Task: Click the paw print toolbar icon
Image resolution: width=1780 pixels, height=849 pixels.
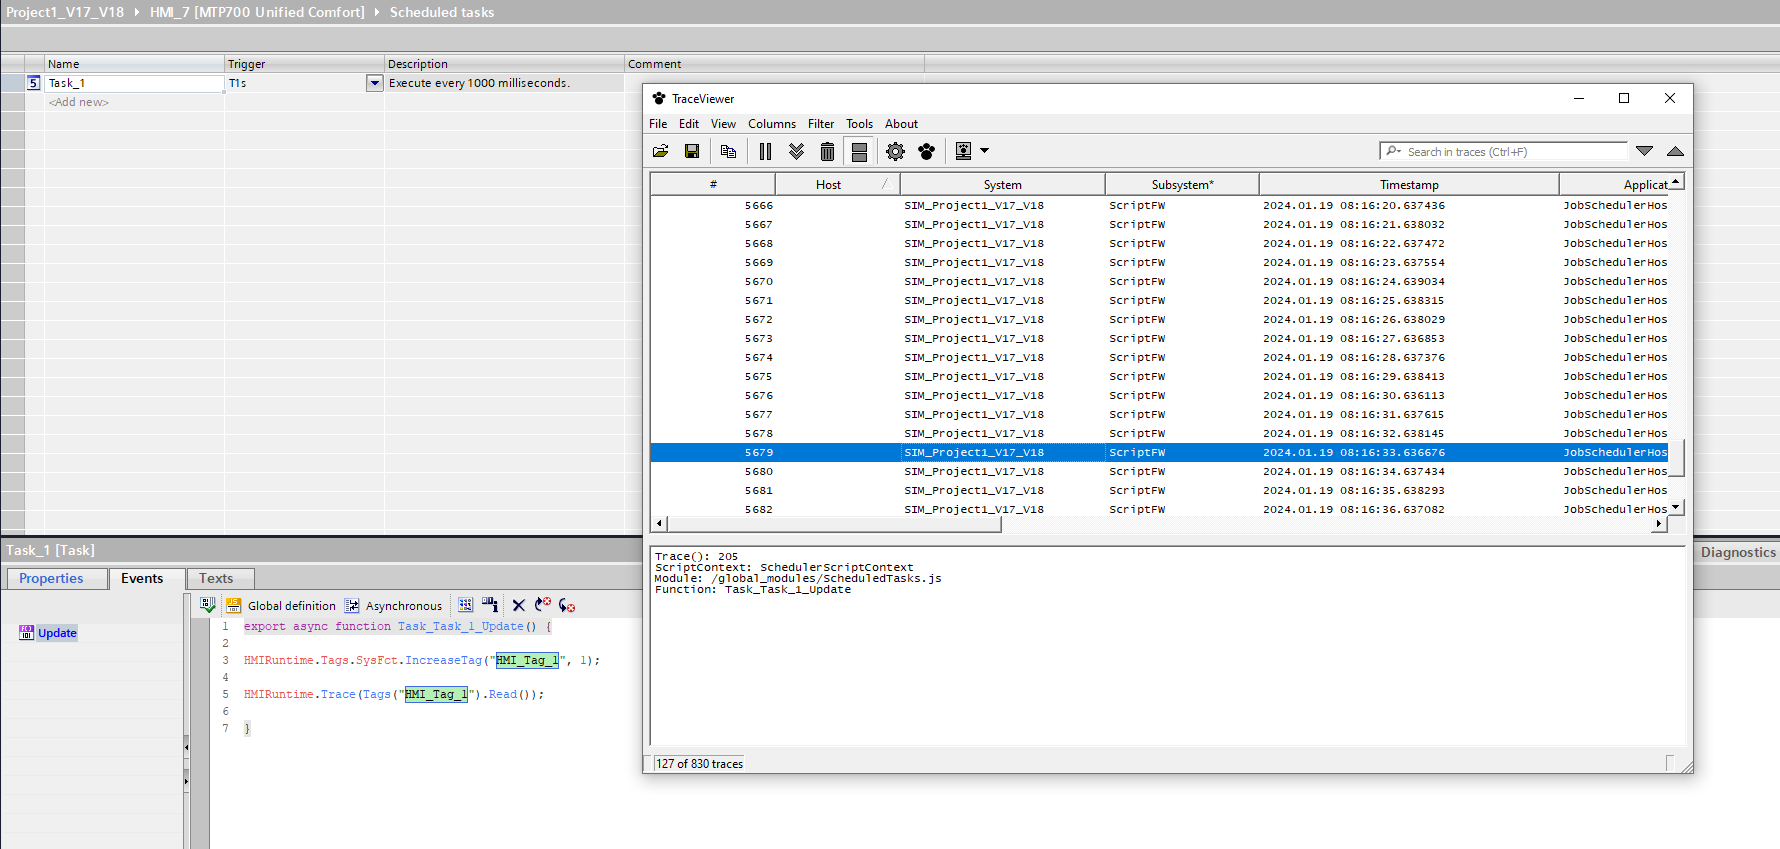Action: 927,151
